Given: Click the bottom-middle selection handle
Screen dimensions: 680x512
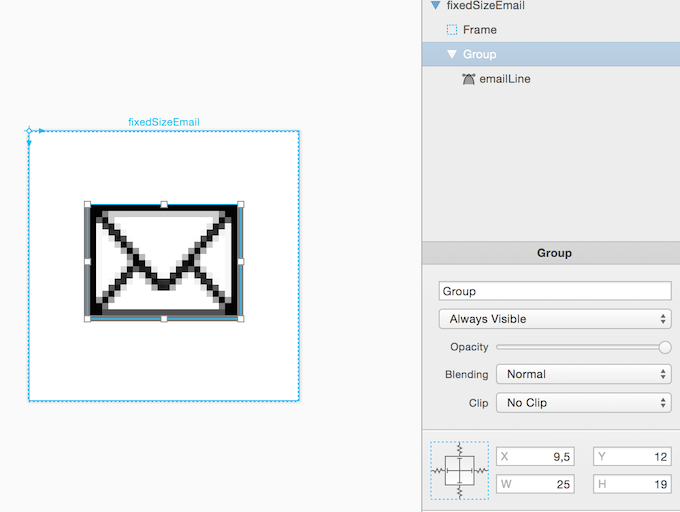Looking at the screenshot, I should [x=164, y=319].
